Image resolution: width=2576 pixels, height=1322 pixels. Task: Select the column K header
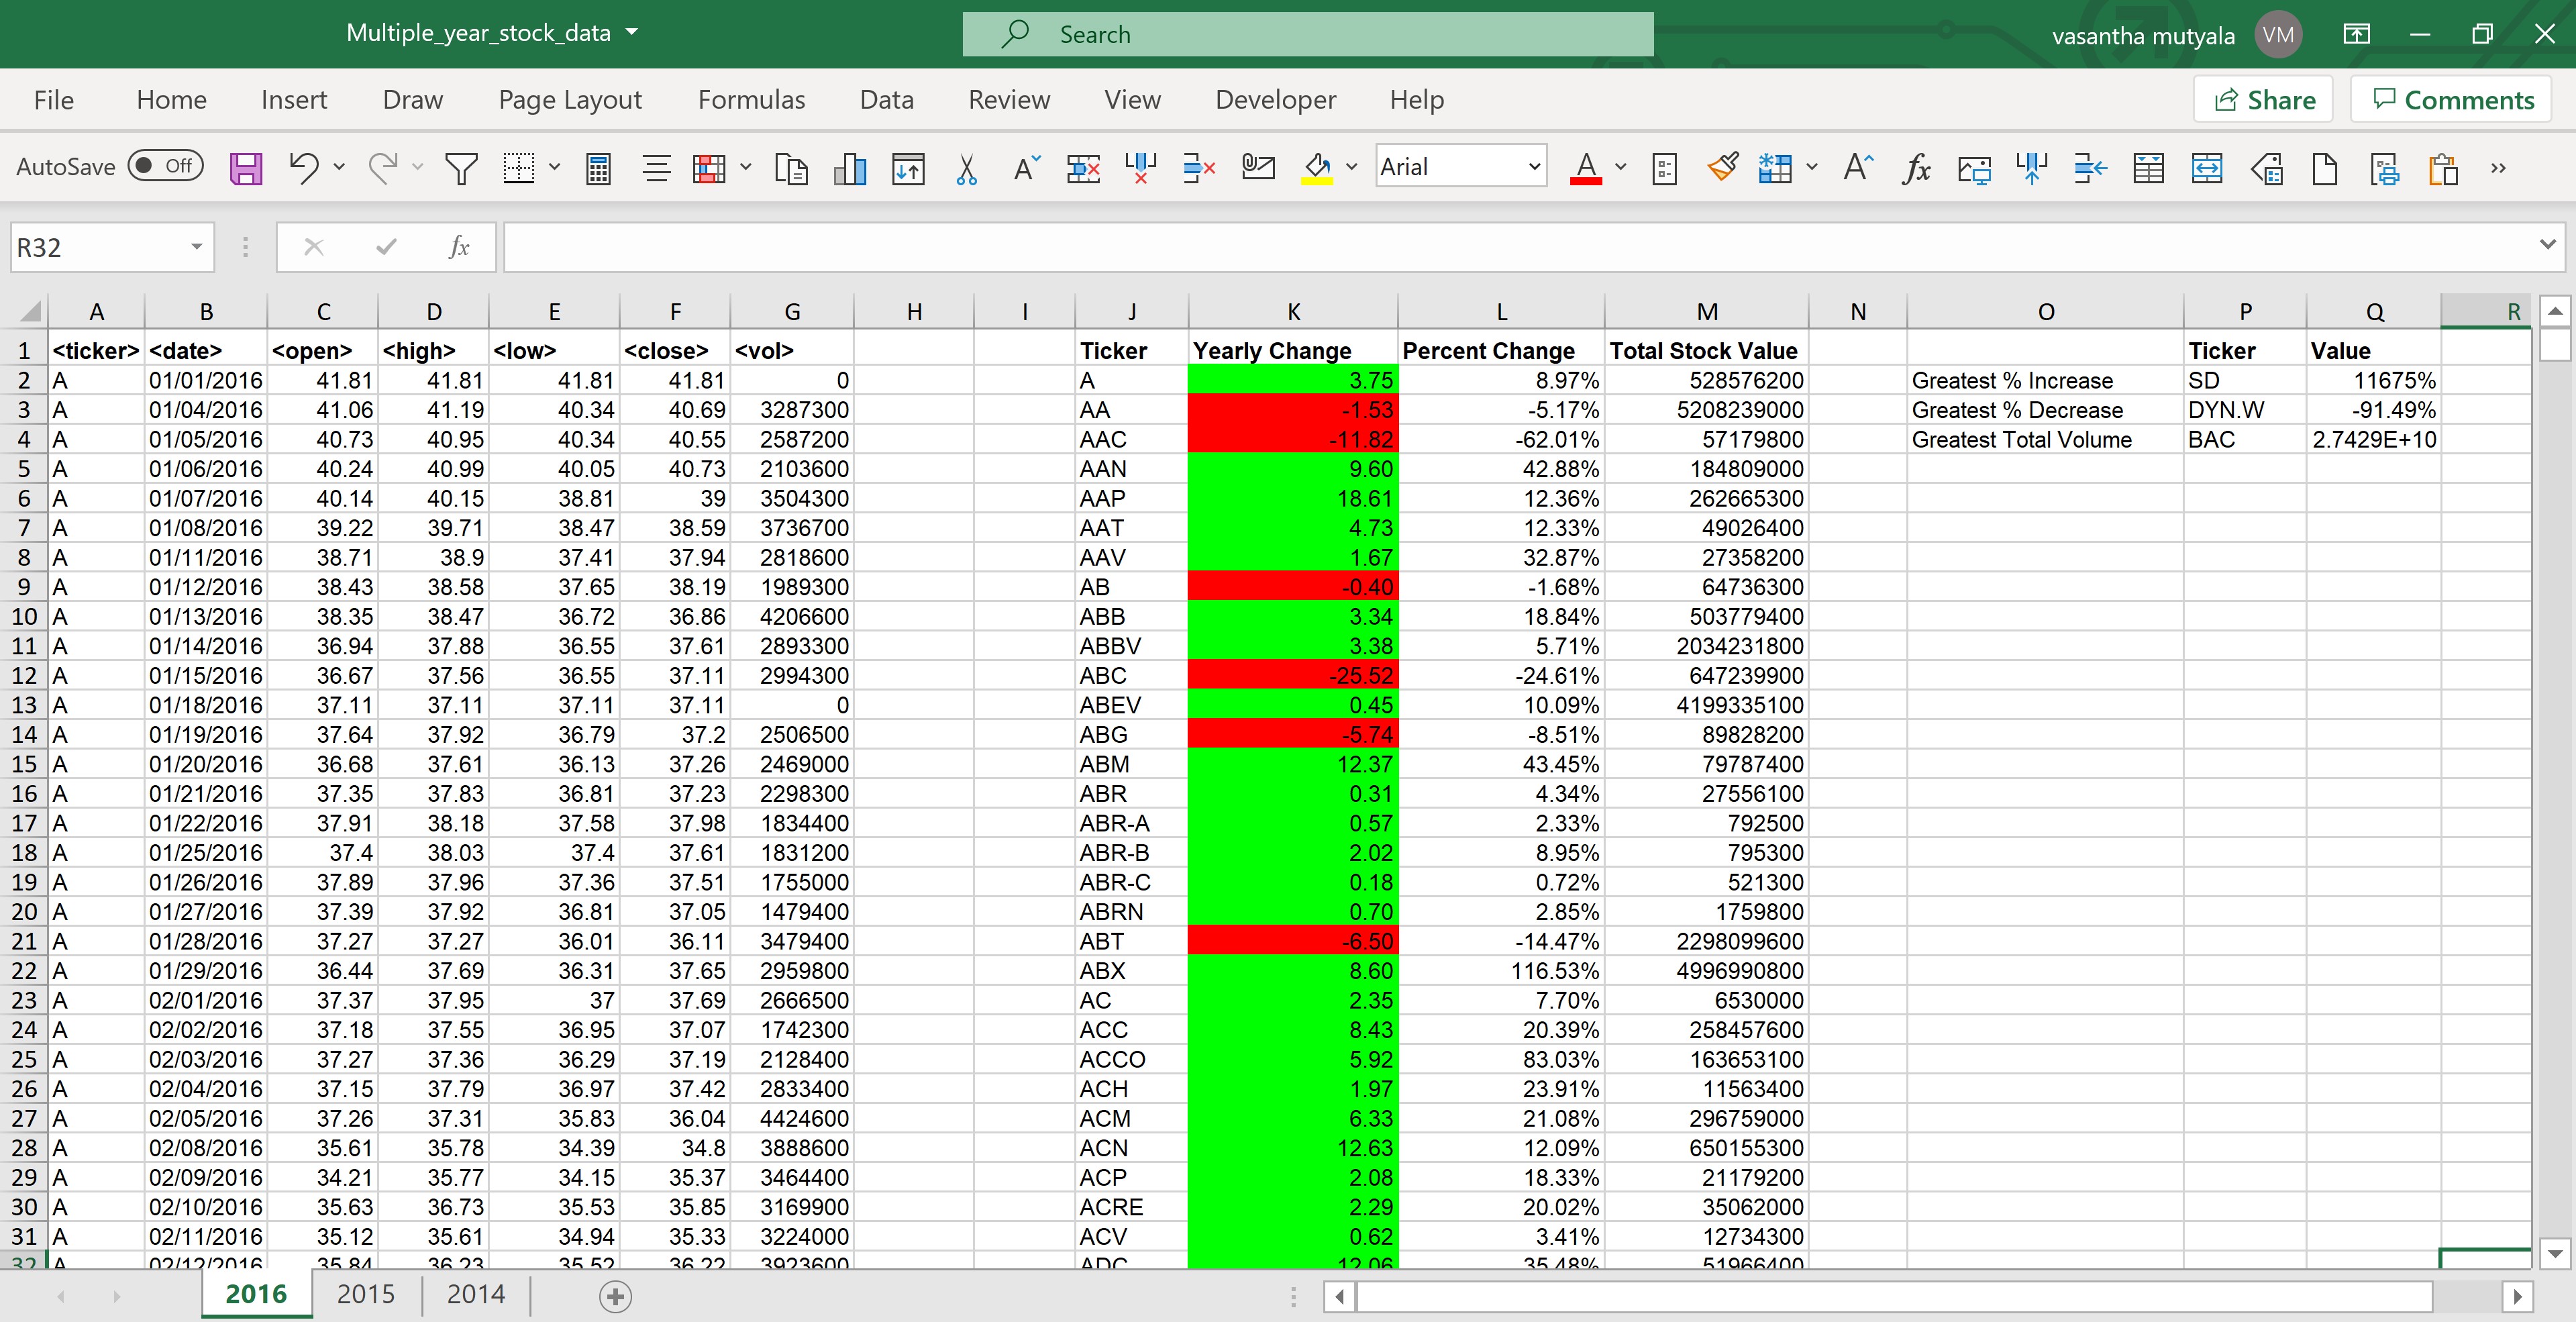pyautogui.click(x=1293, y=311)
